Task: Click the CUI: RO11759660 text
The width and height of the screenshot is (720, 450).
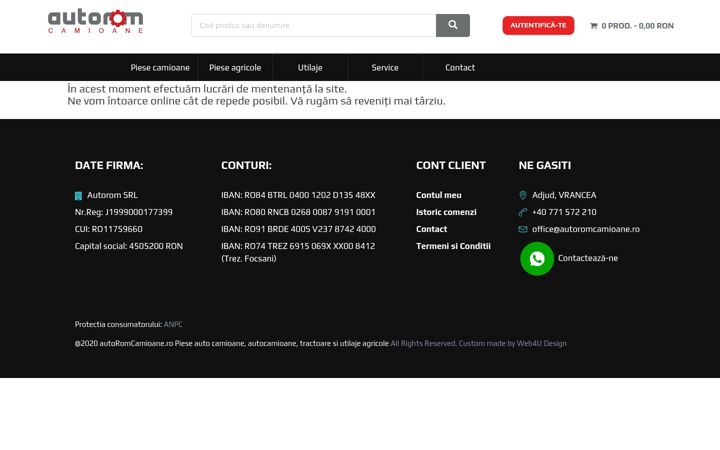Action: click(108, 229)
